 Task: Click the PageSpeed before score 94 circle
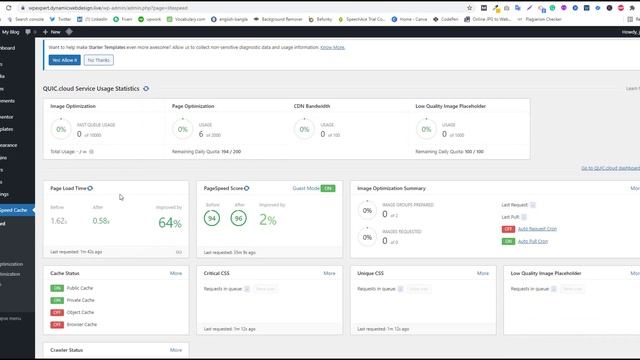coord(212,218)
